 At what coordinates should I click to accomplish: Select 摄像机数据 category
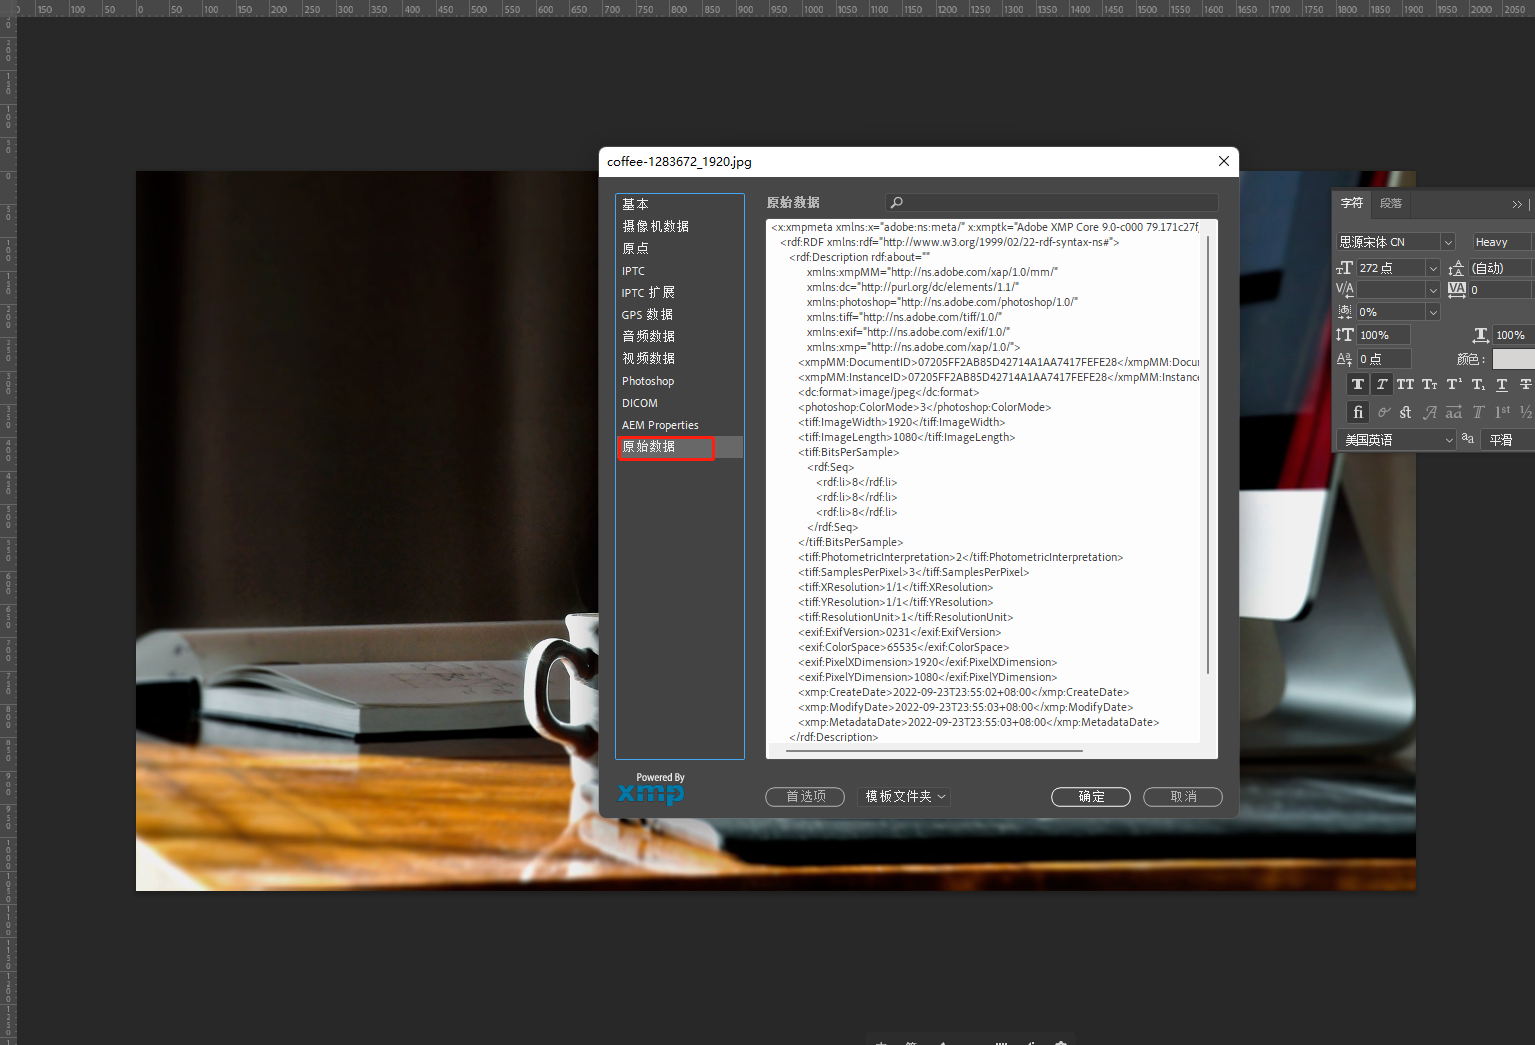pos(679,226)
